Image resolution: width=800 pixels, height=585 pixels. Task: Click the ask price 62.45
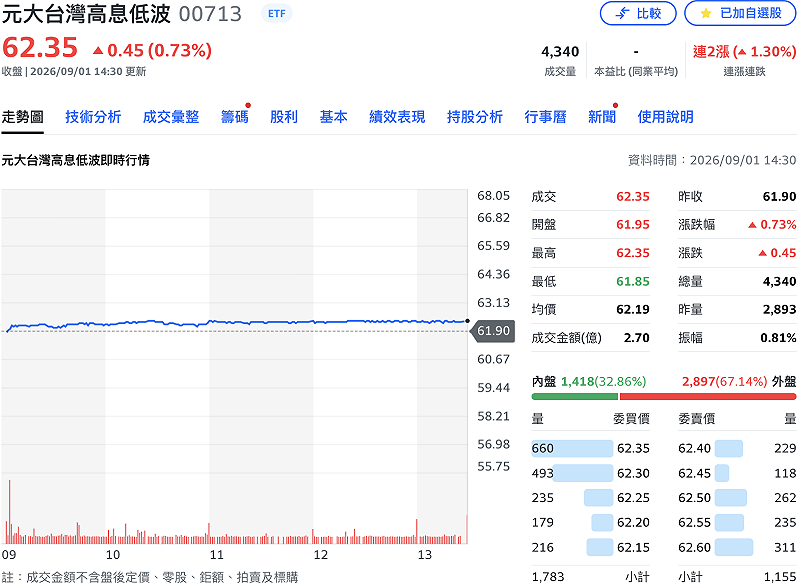[694, 473]
